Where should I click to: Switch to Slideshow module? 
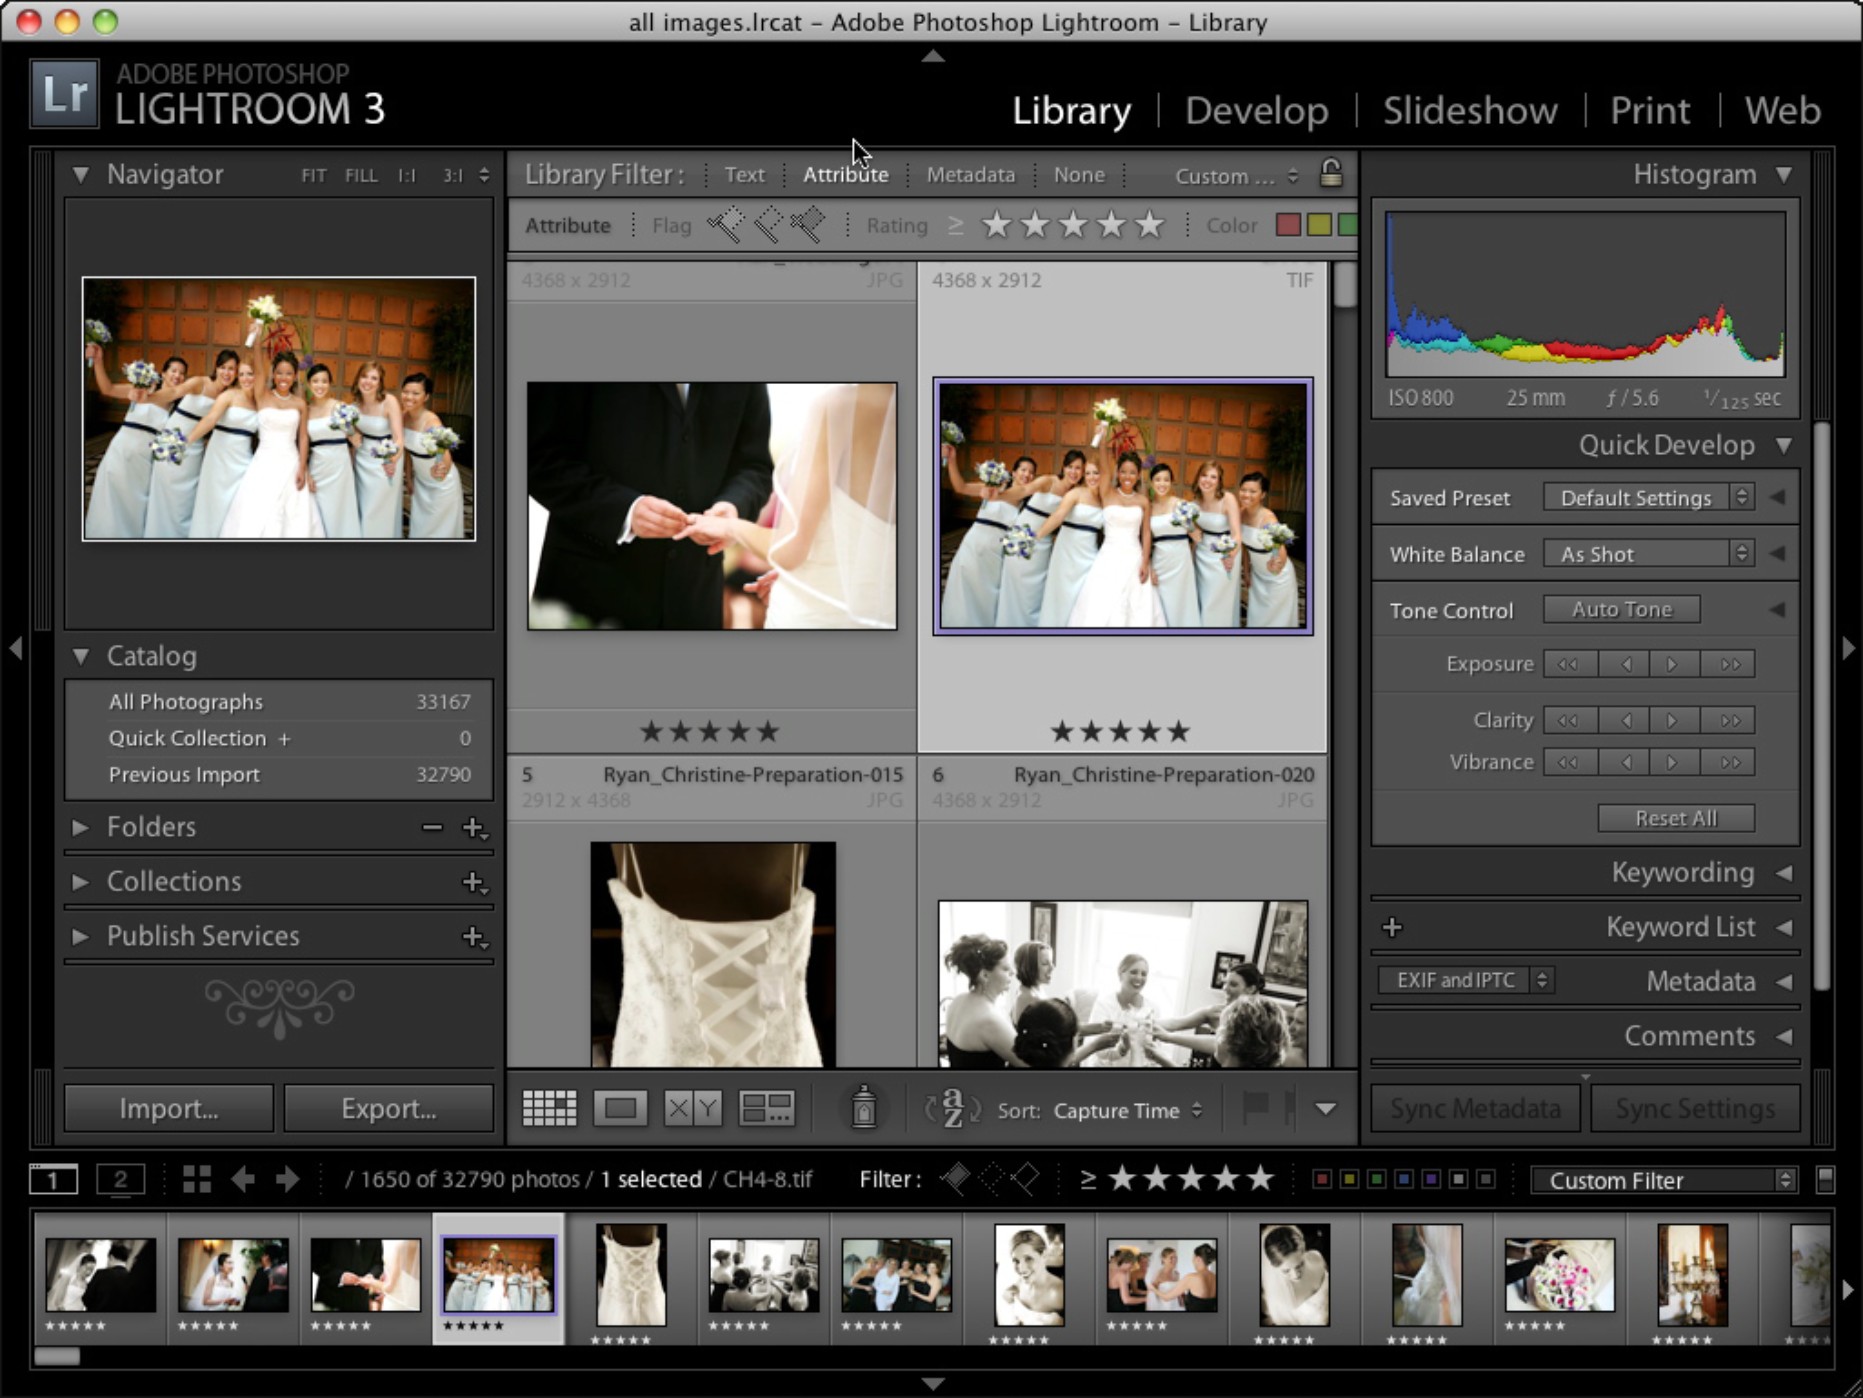click(x=1470, y=110)
